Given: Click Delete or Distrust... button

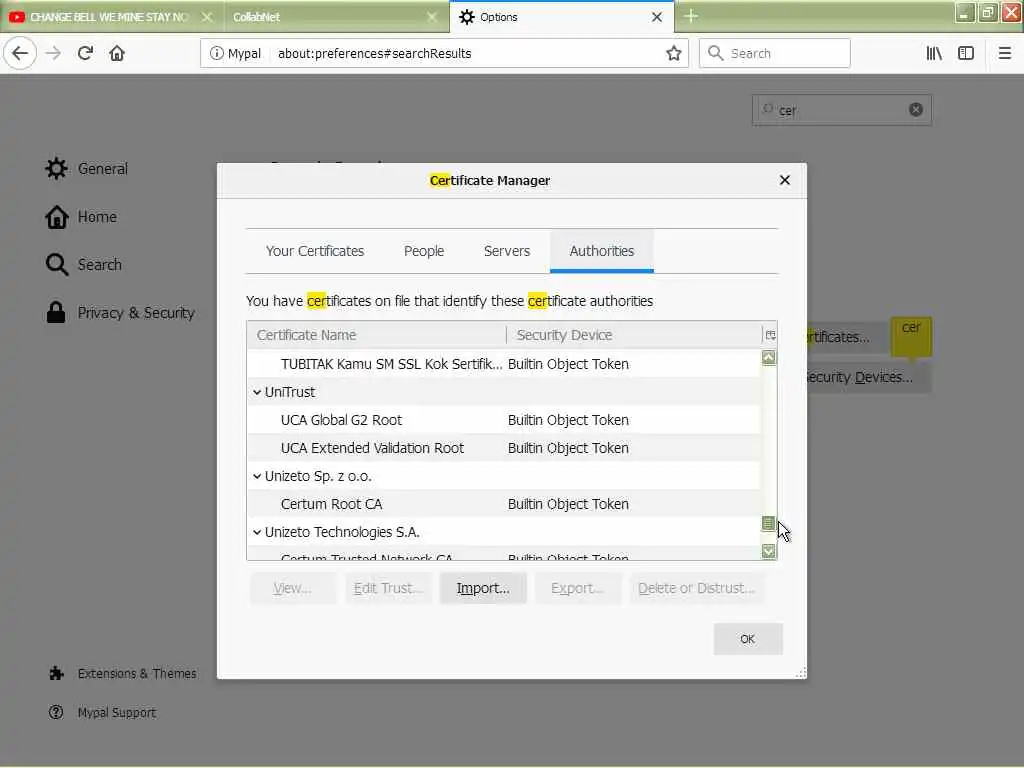Looking at the screenshot, I should 696,588.
